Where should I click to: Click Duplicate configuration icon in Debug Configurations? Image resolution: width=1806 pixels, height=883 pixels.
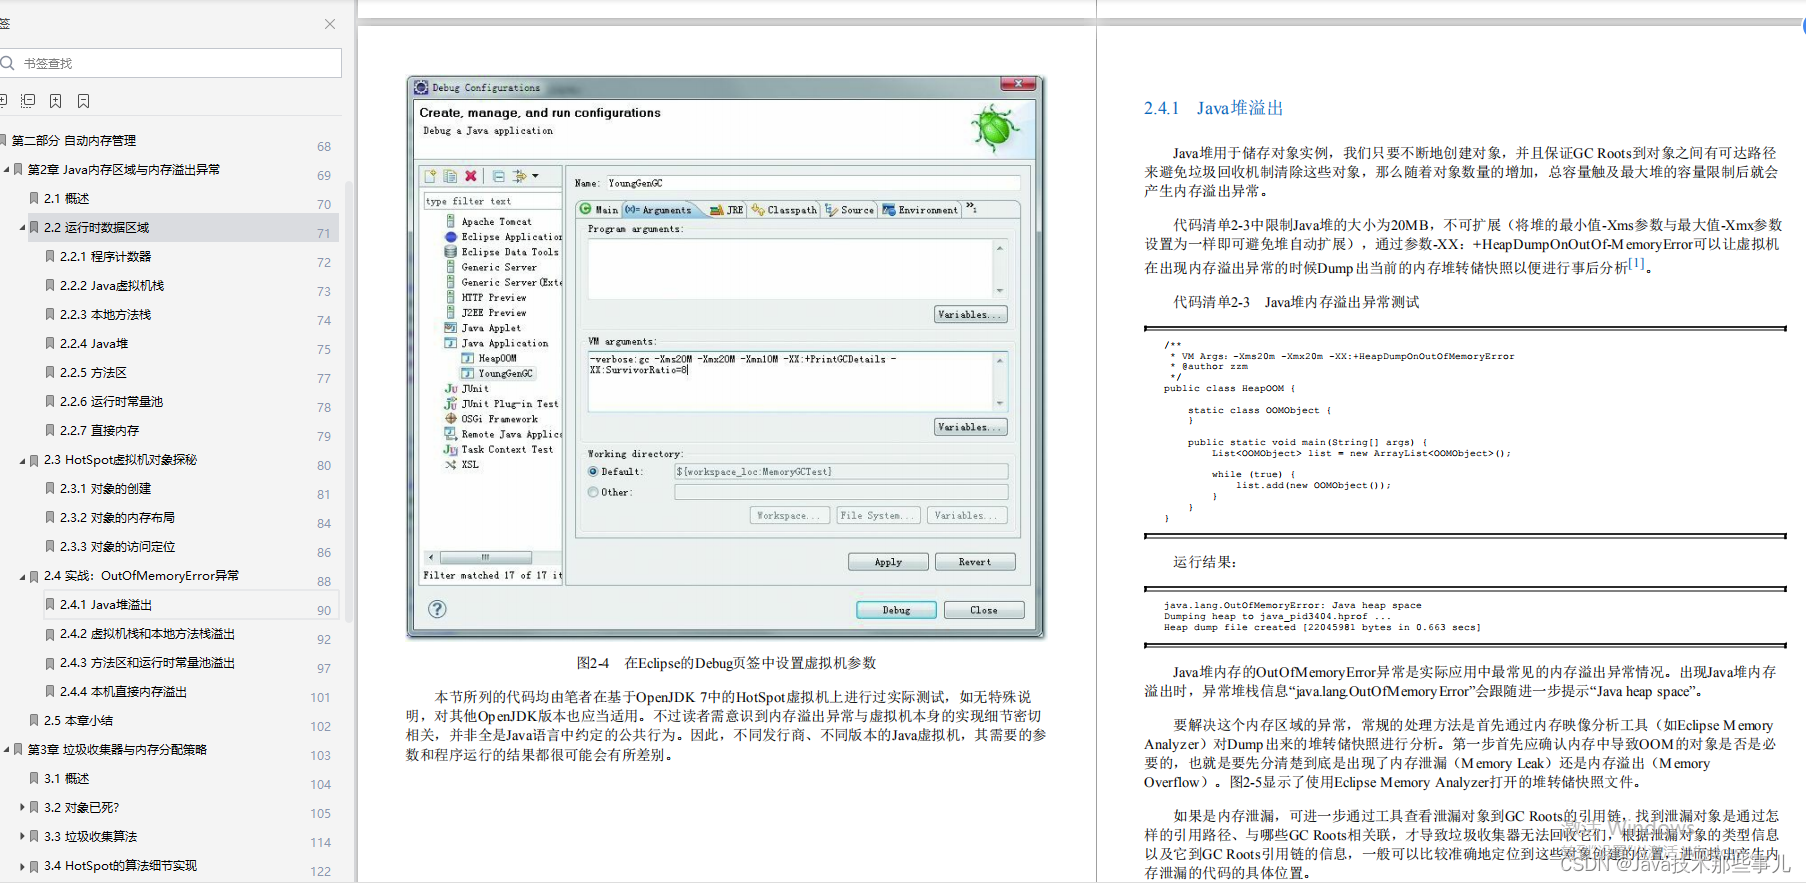(451, 176)
